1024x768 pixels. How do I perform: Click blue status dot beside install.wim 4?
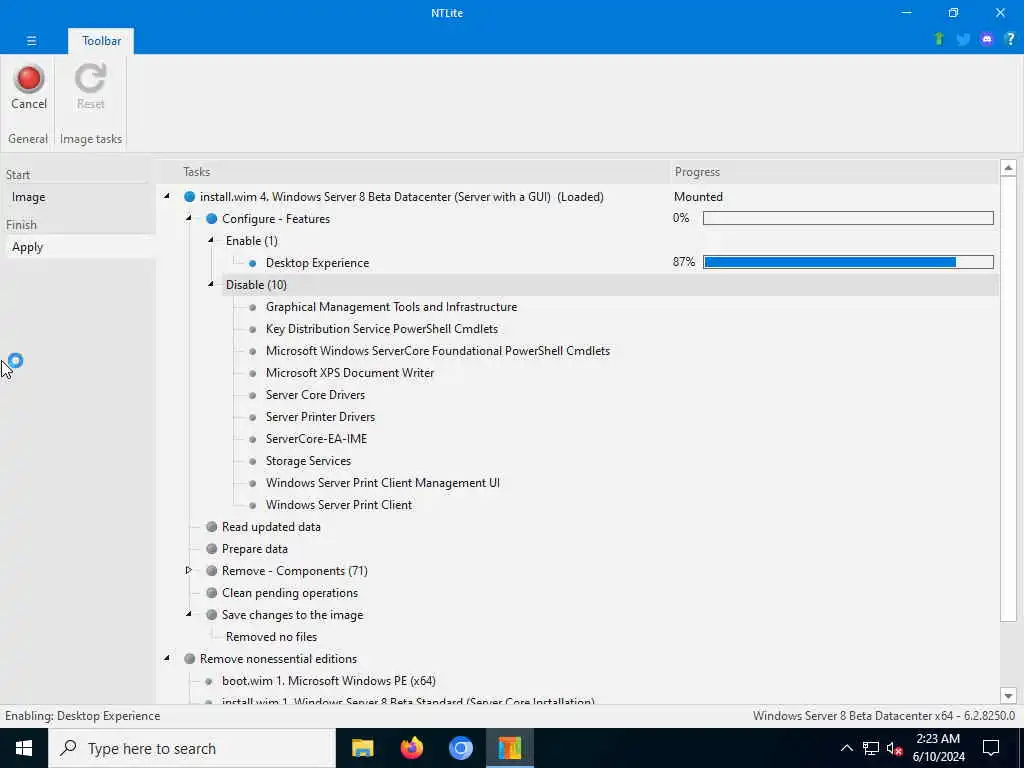(x=189, y=197)
